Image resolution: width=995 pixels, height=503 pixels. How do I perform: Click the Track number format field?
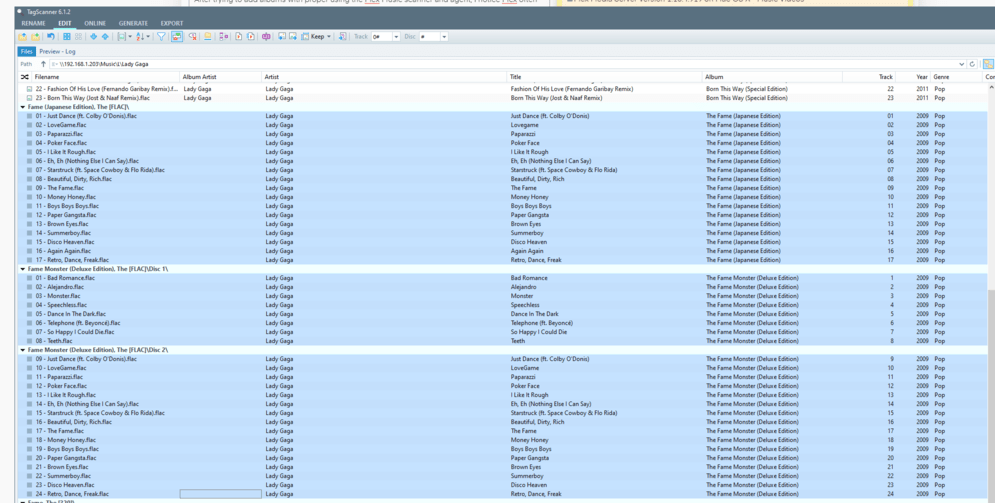(381, 37)
